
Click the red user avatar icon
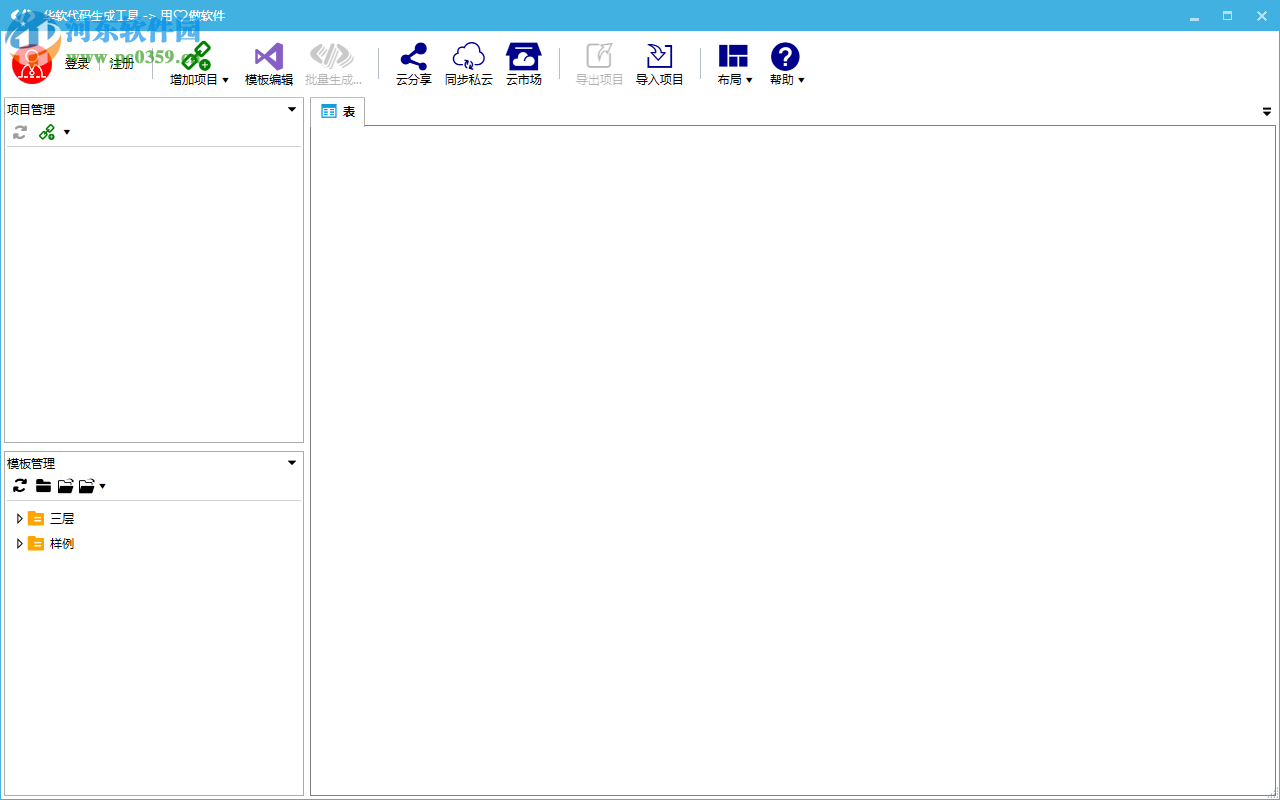(x=31, y=64)
